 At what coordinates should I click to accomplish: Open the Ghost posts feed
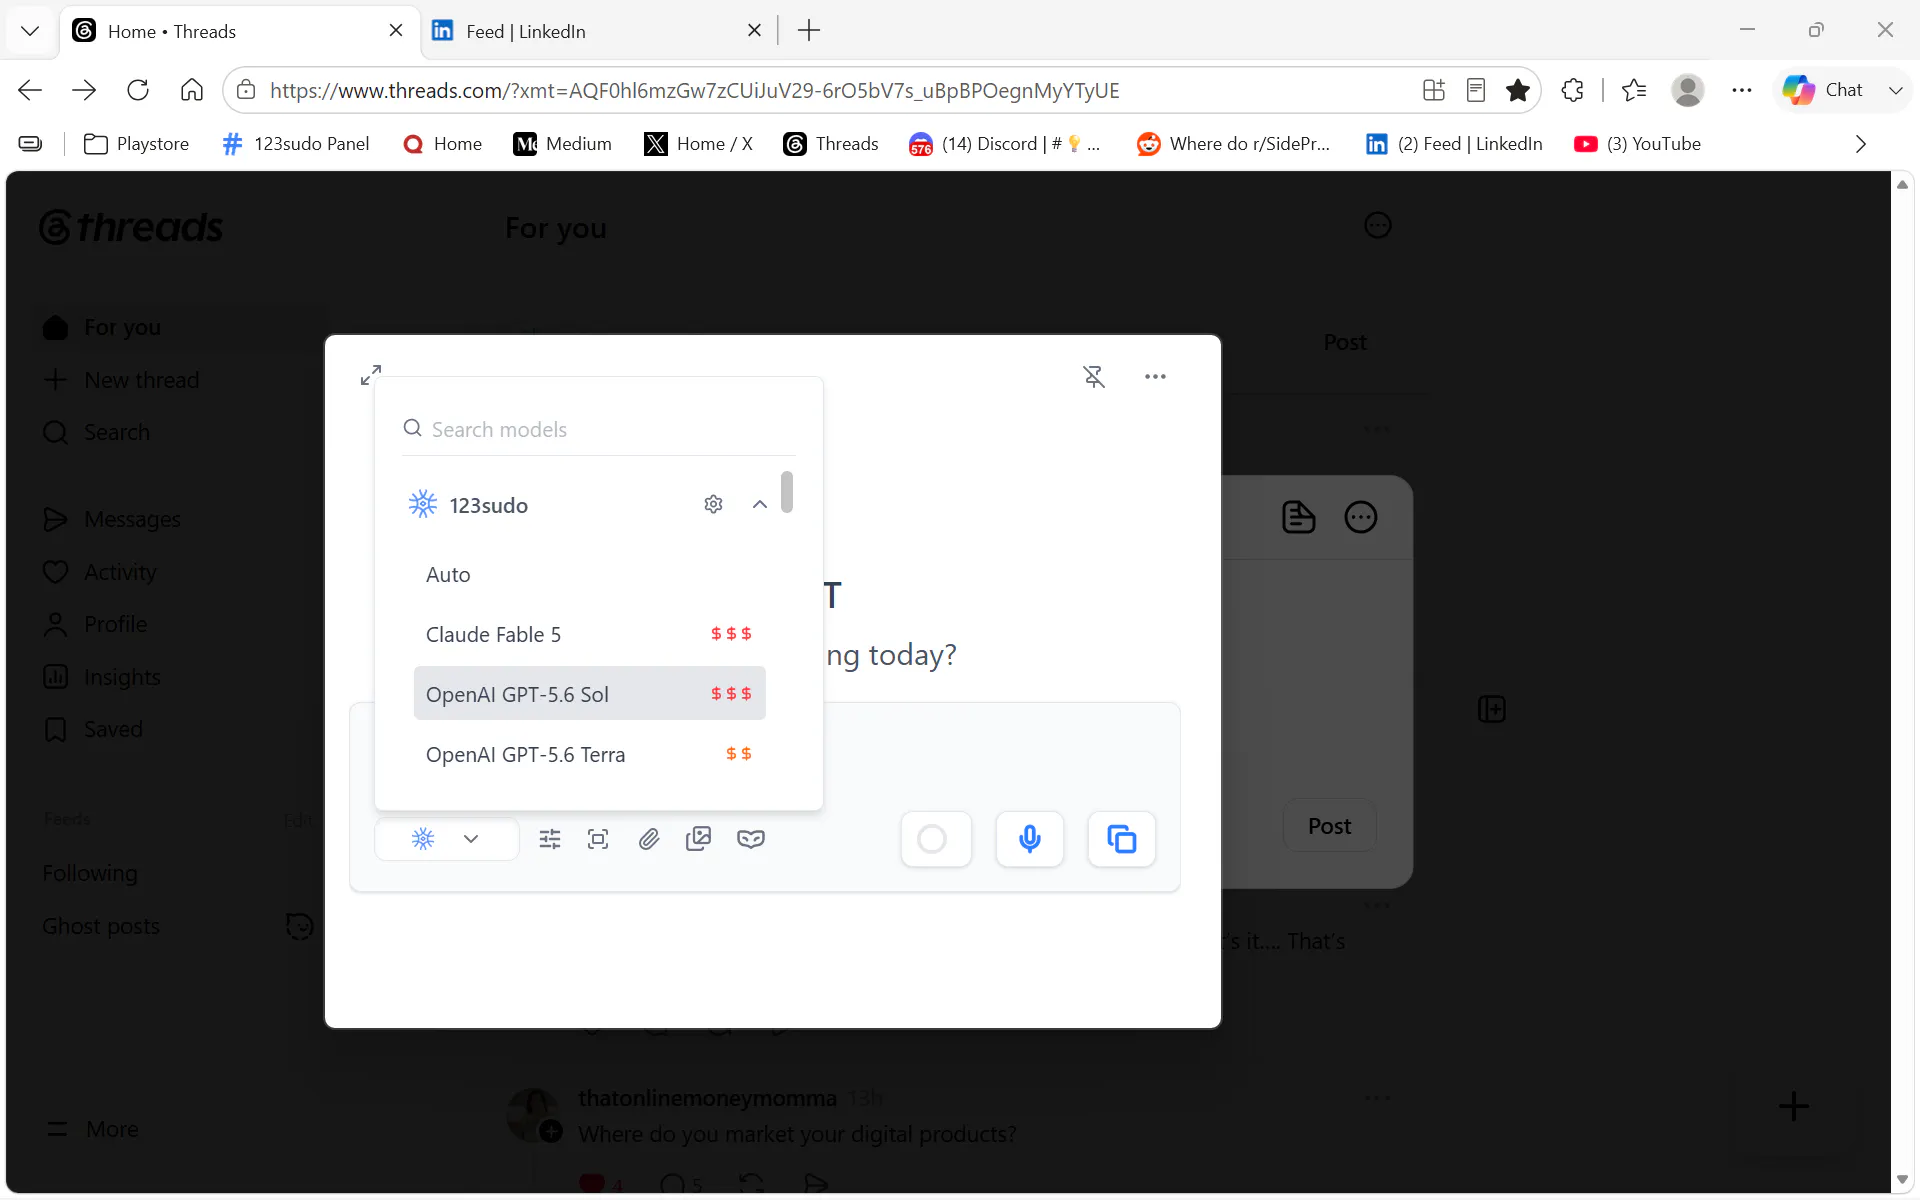(101, 926)
